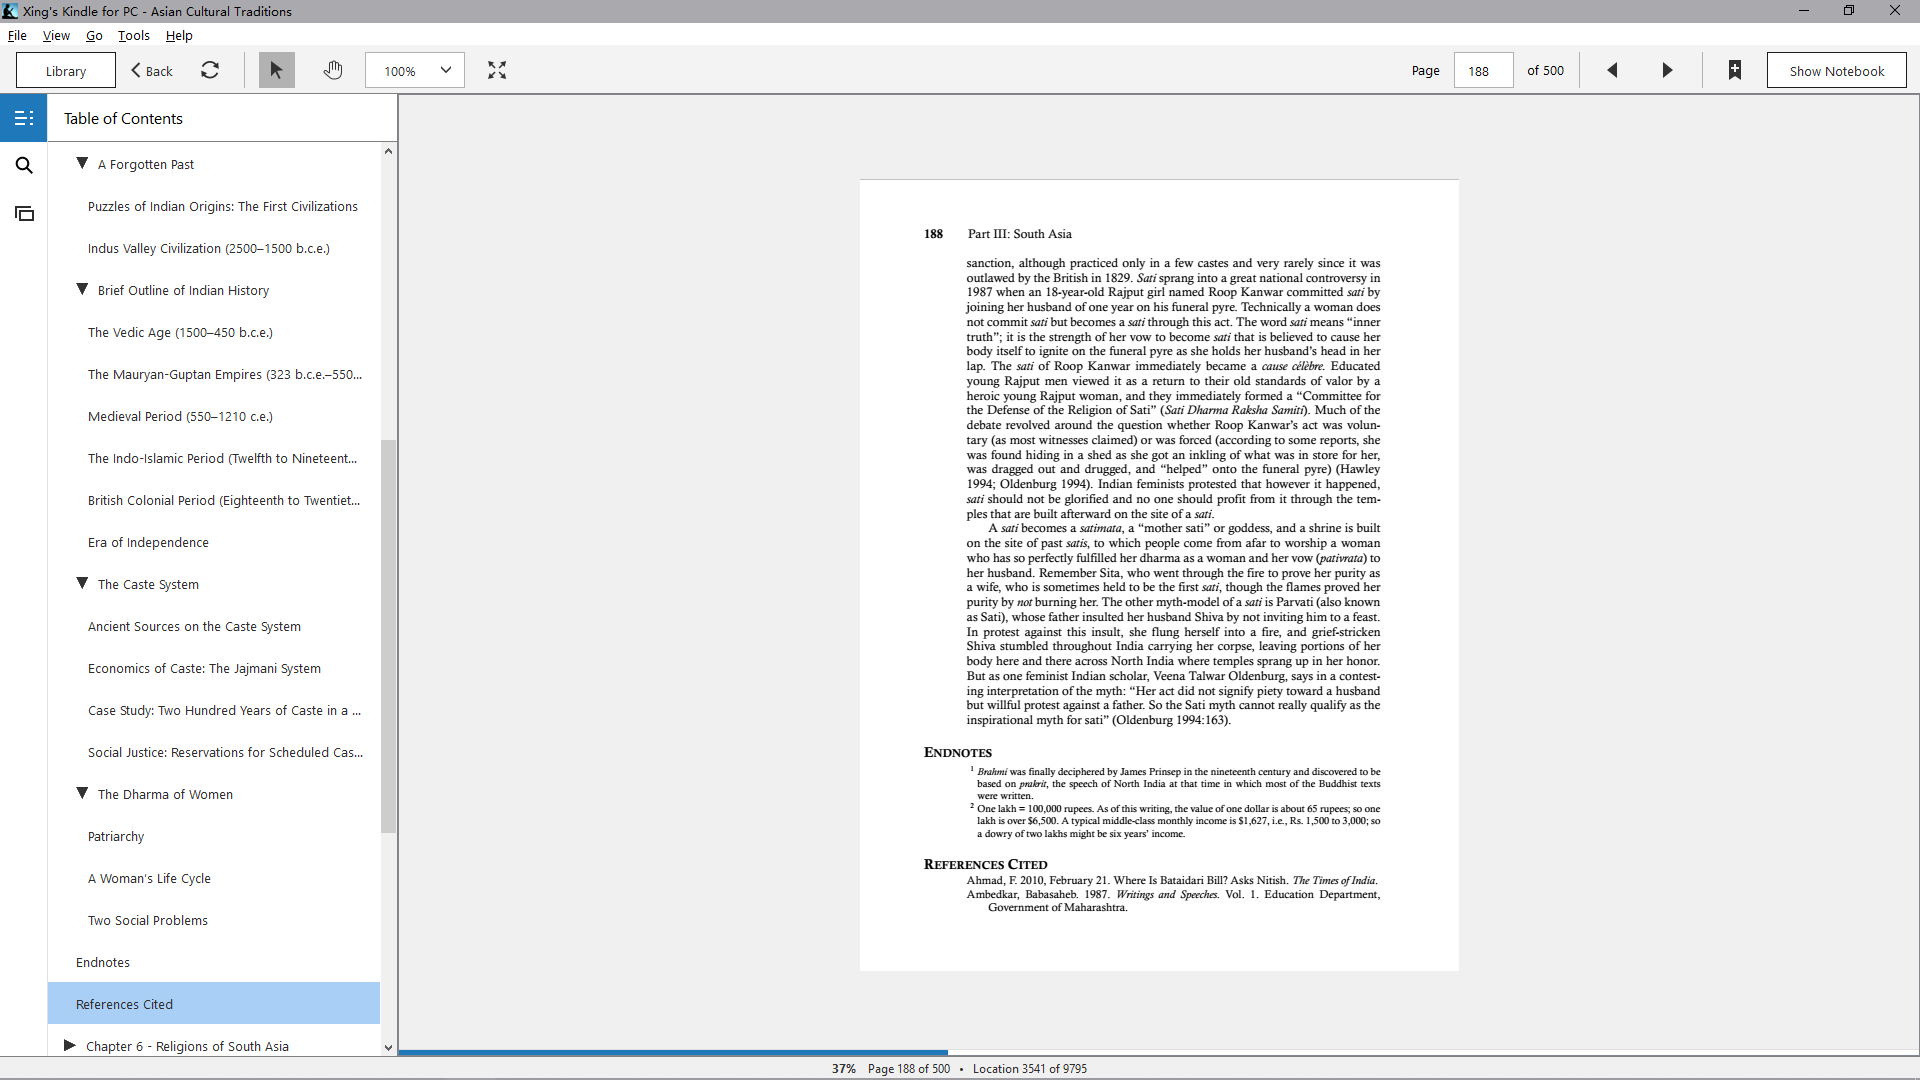The width and height of the screenshot is (1920, 1080).
Task: Go to Puzzles of Indian Origins section
Action: 223,206
